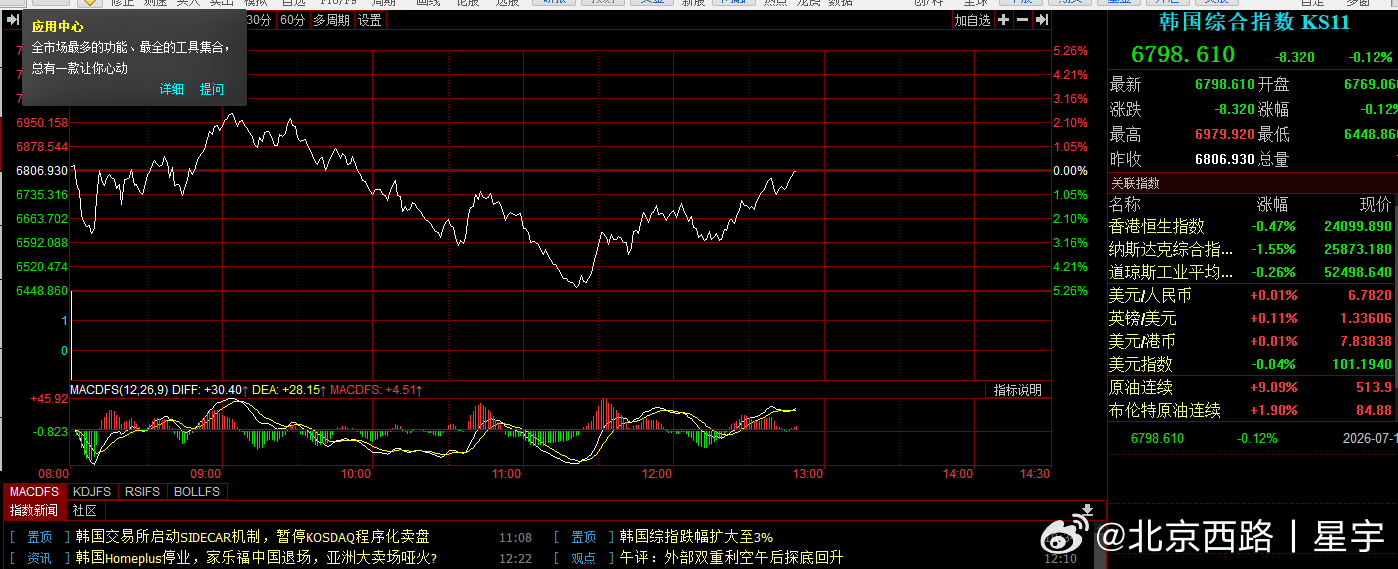Image resolution: width=1398 pixels, height=569 pixels.
Task: Click the 置顶 tag on the SIDECAR news row
Action: [40, 537]
